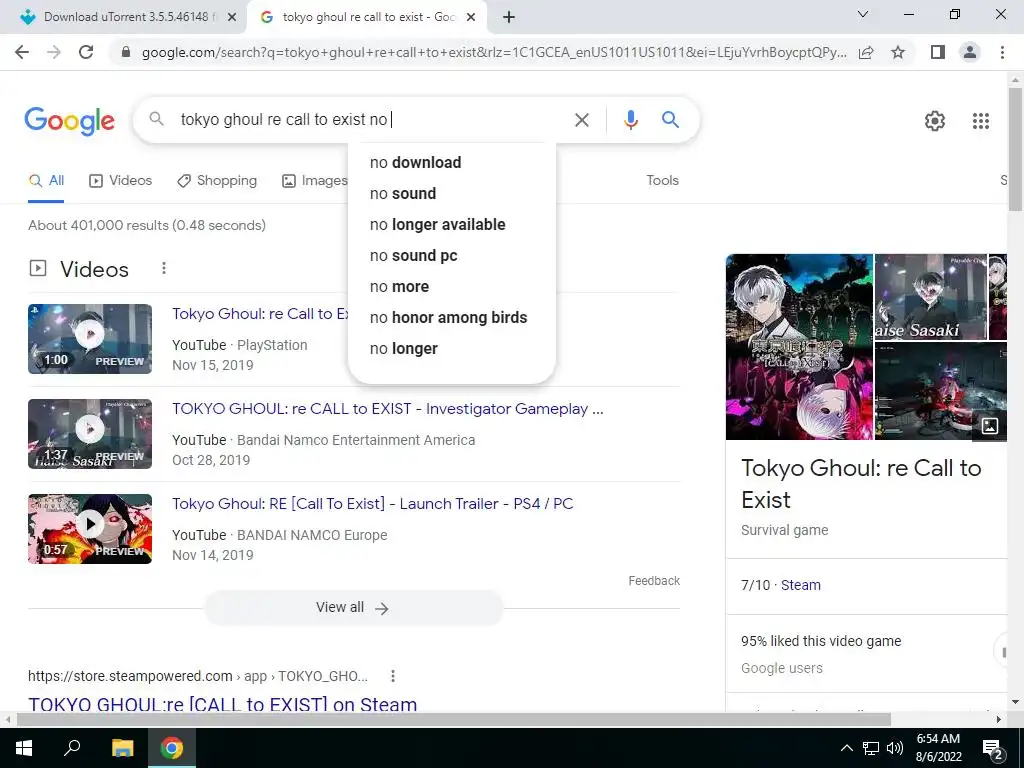The image size is (1024, 768).
Task: Choose the 'no more' suggestion
Action: pos(451,287)
